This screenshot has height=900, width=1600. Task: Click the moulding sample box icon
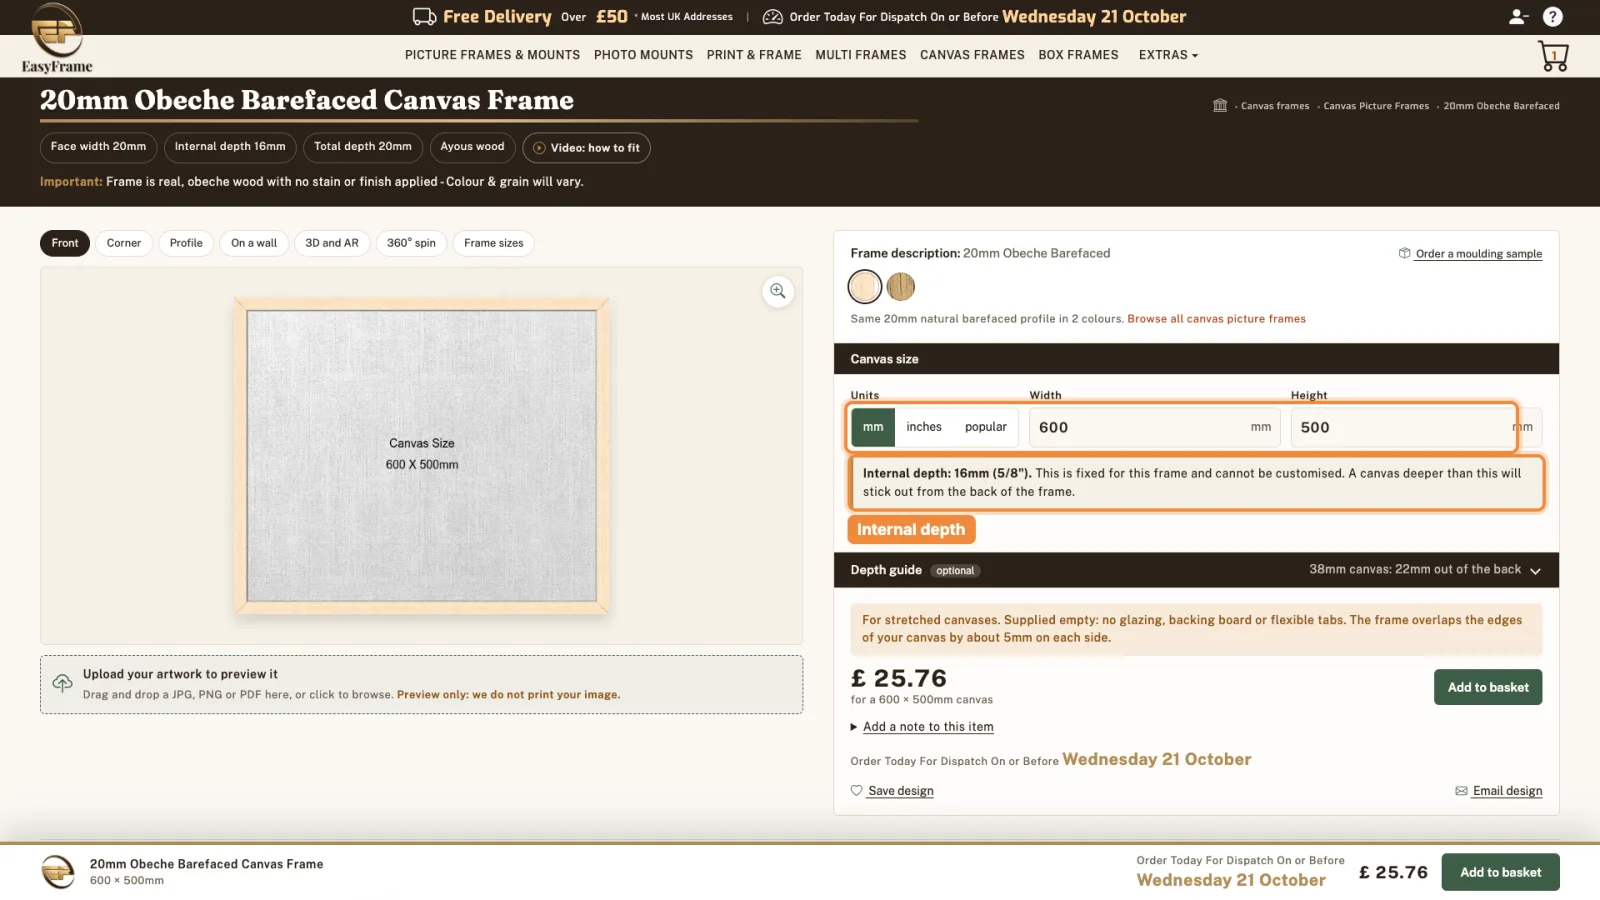[x=1404, y=253]
